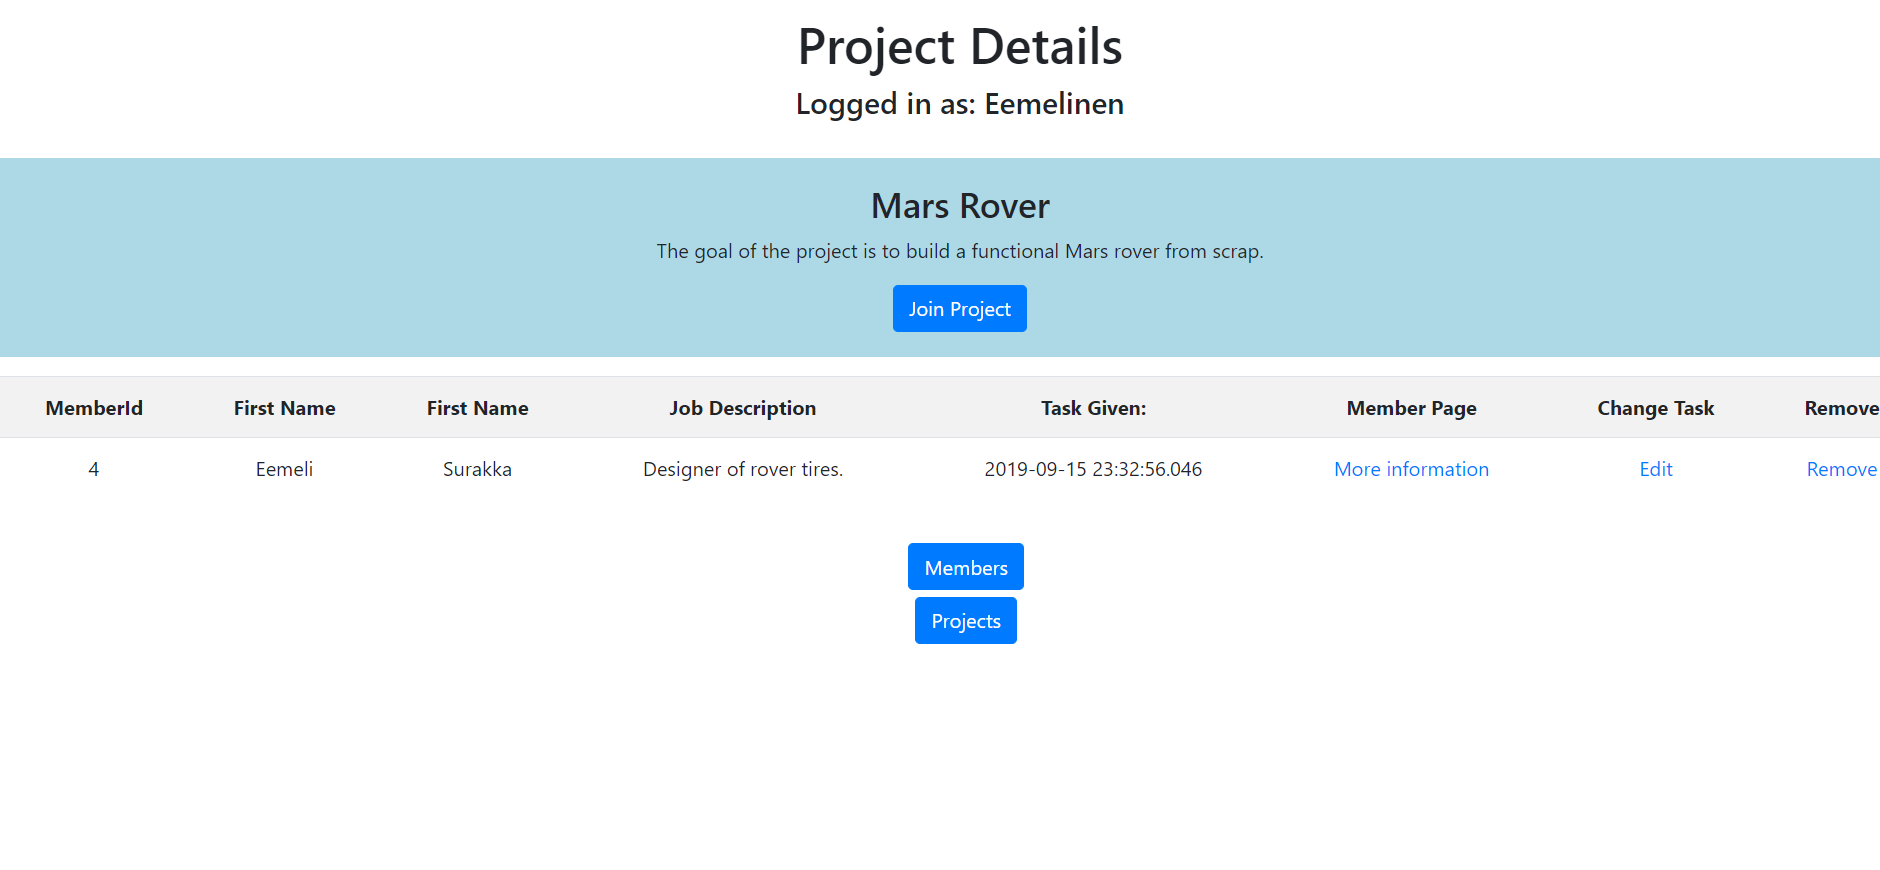Viewport: 1880px width, 870px height.
Task: Select the Job Description column header
Action: 742,408
